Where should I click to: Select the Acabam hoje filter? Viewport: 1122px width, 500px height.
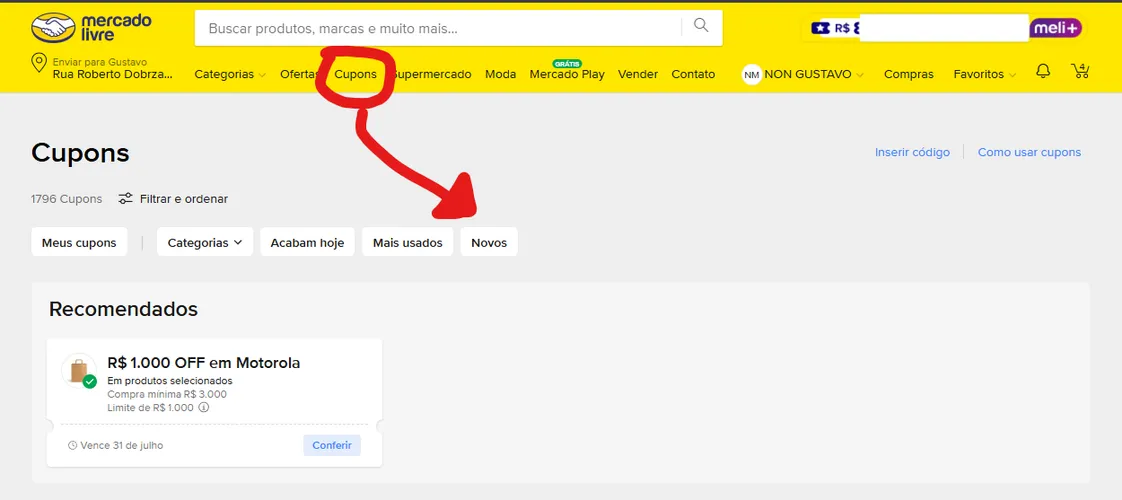point(307,242)
